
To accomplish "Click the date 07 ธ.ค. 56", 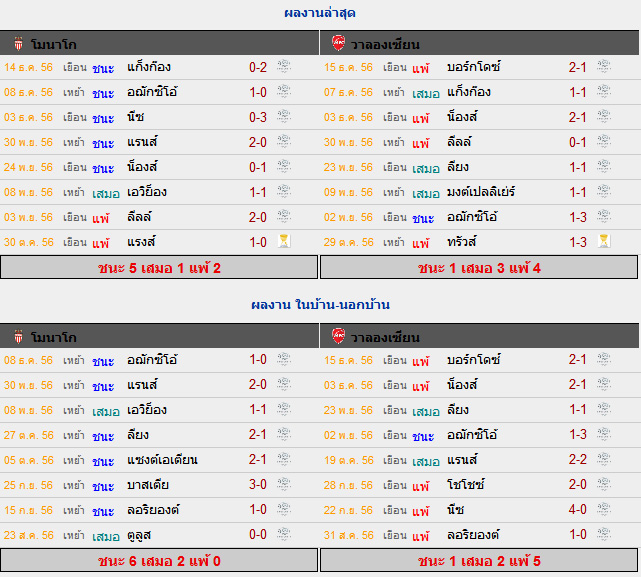I will tap(348, 92).
